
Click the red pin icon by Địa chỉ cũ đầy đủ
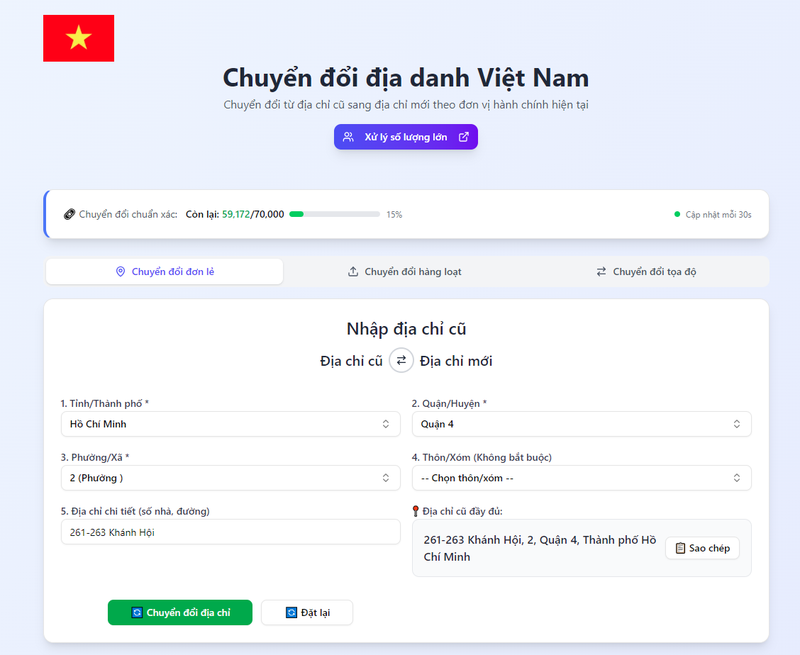pyautogui.click(x=415, y=511)
